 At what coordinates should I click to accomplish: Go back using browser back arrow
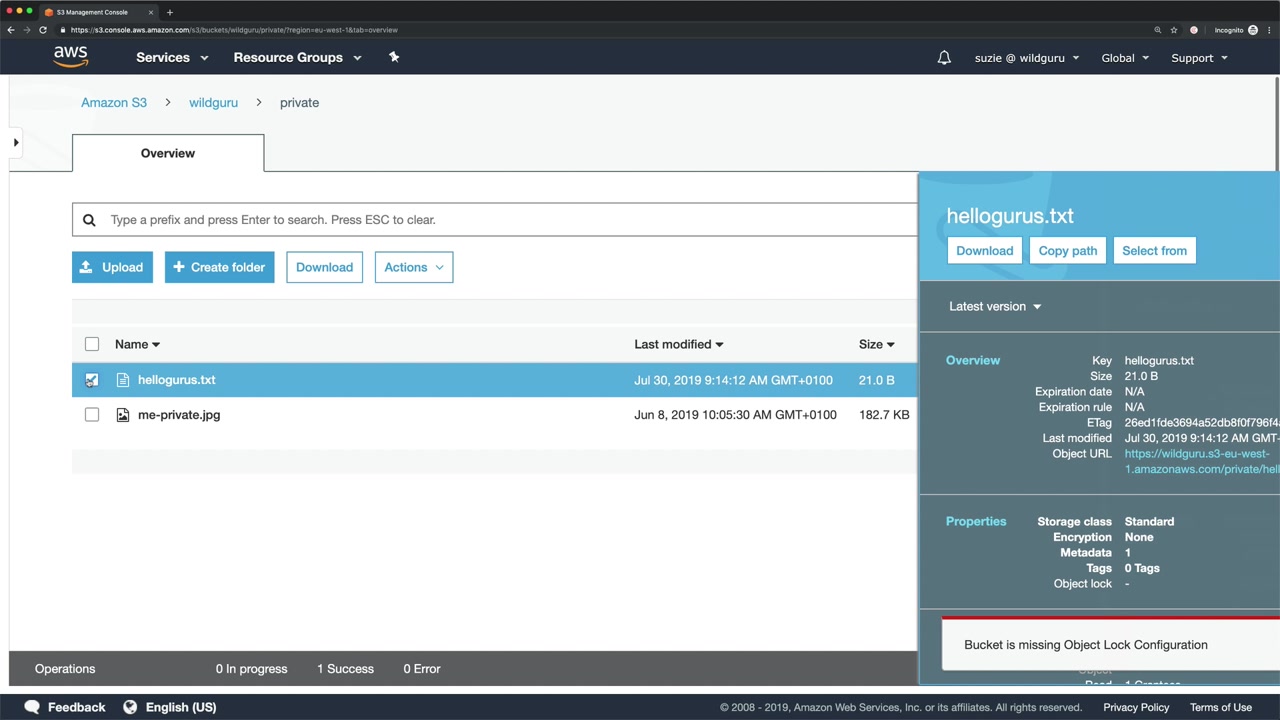click(x=11, y=30)
